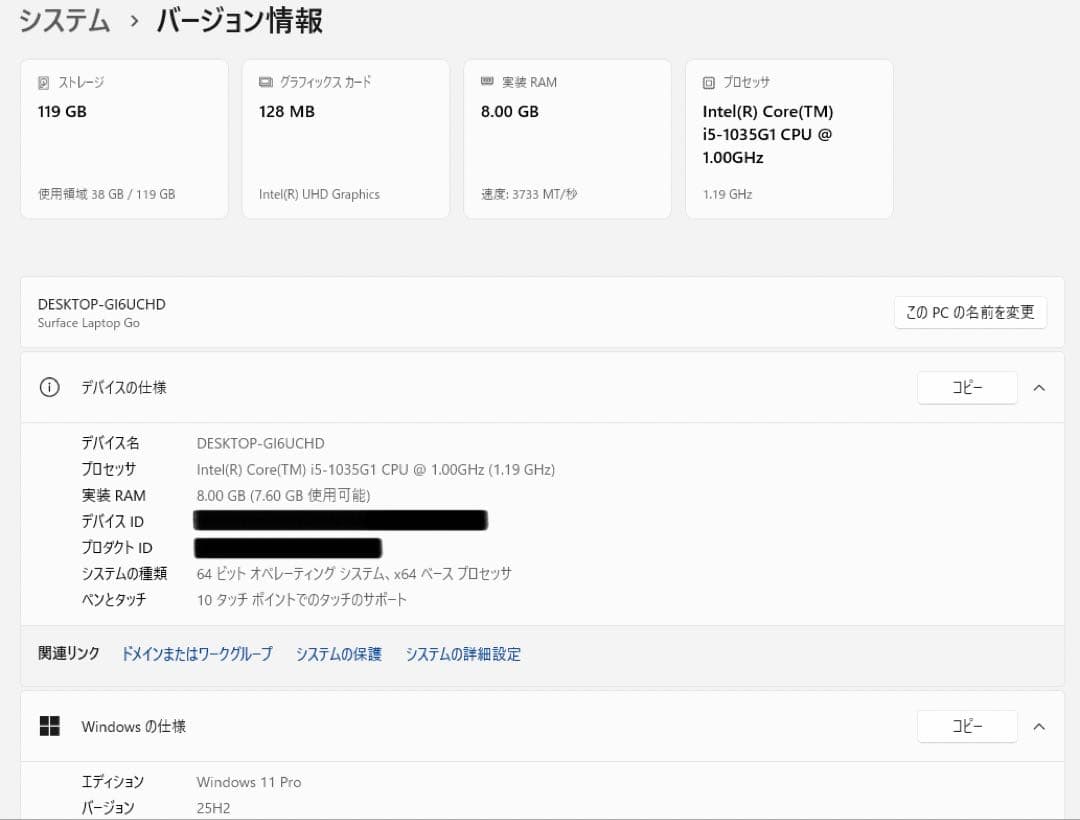Copy Windows specifications using the lower コピー button
Screen dimensions: 1080x820
967,727
